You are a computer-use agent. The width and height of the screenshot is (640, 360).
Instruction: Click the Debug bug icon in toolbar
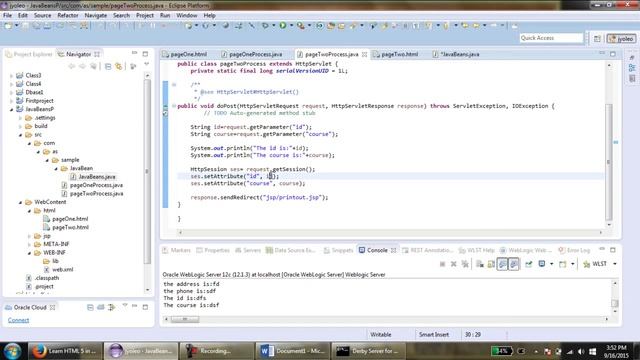tap(265, 26)
